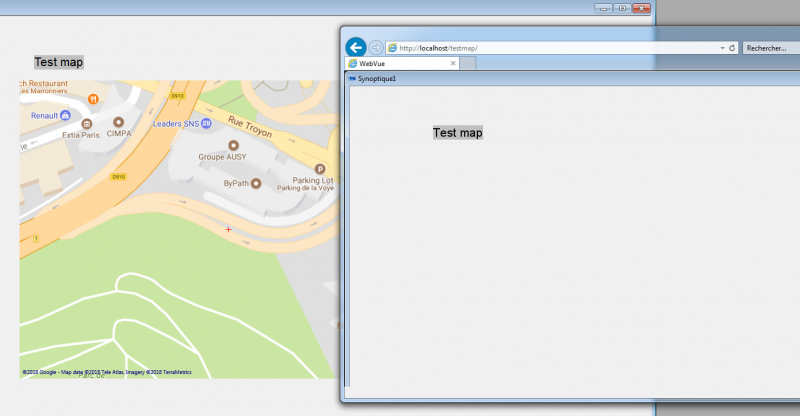The image size is (800, 416).
Task: Click Test map label in browser
Action: pyautogui.click(x=458, y=133)
